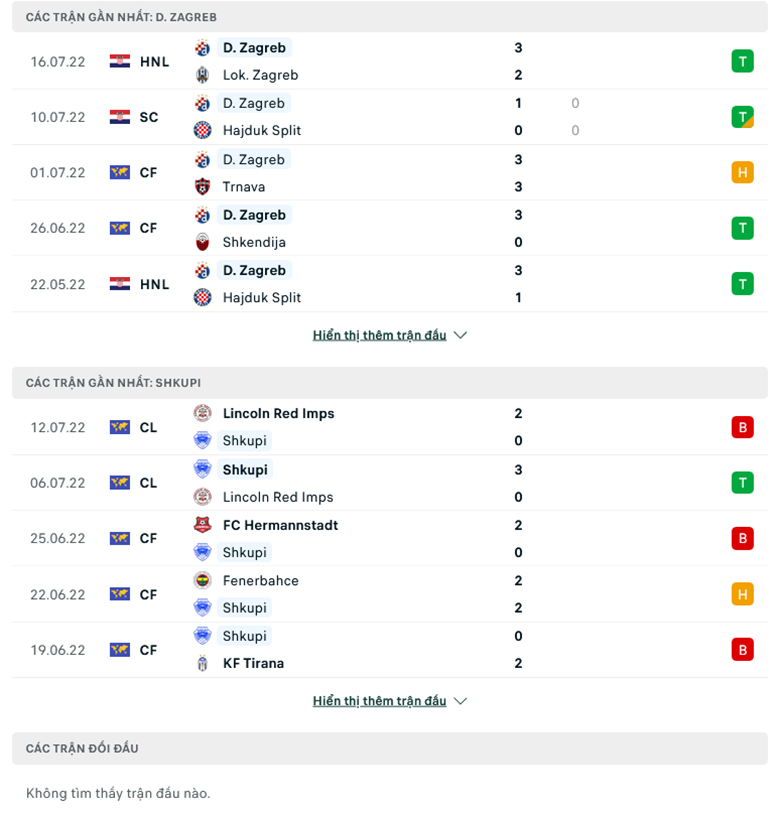780x814 pixels.
Task: Click the world flag icon on the 12.07.22 CL match
Action: (x=120, y=427)
